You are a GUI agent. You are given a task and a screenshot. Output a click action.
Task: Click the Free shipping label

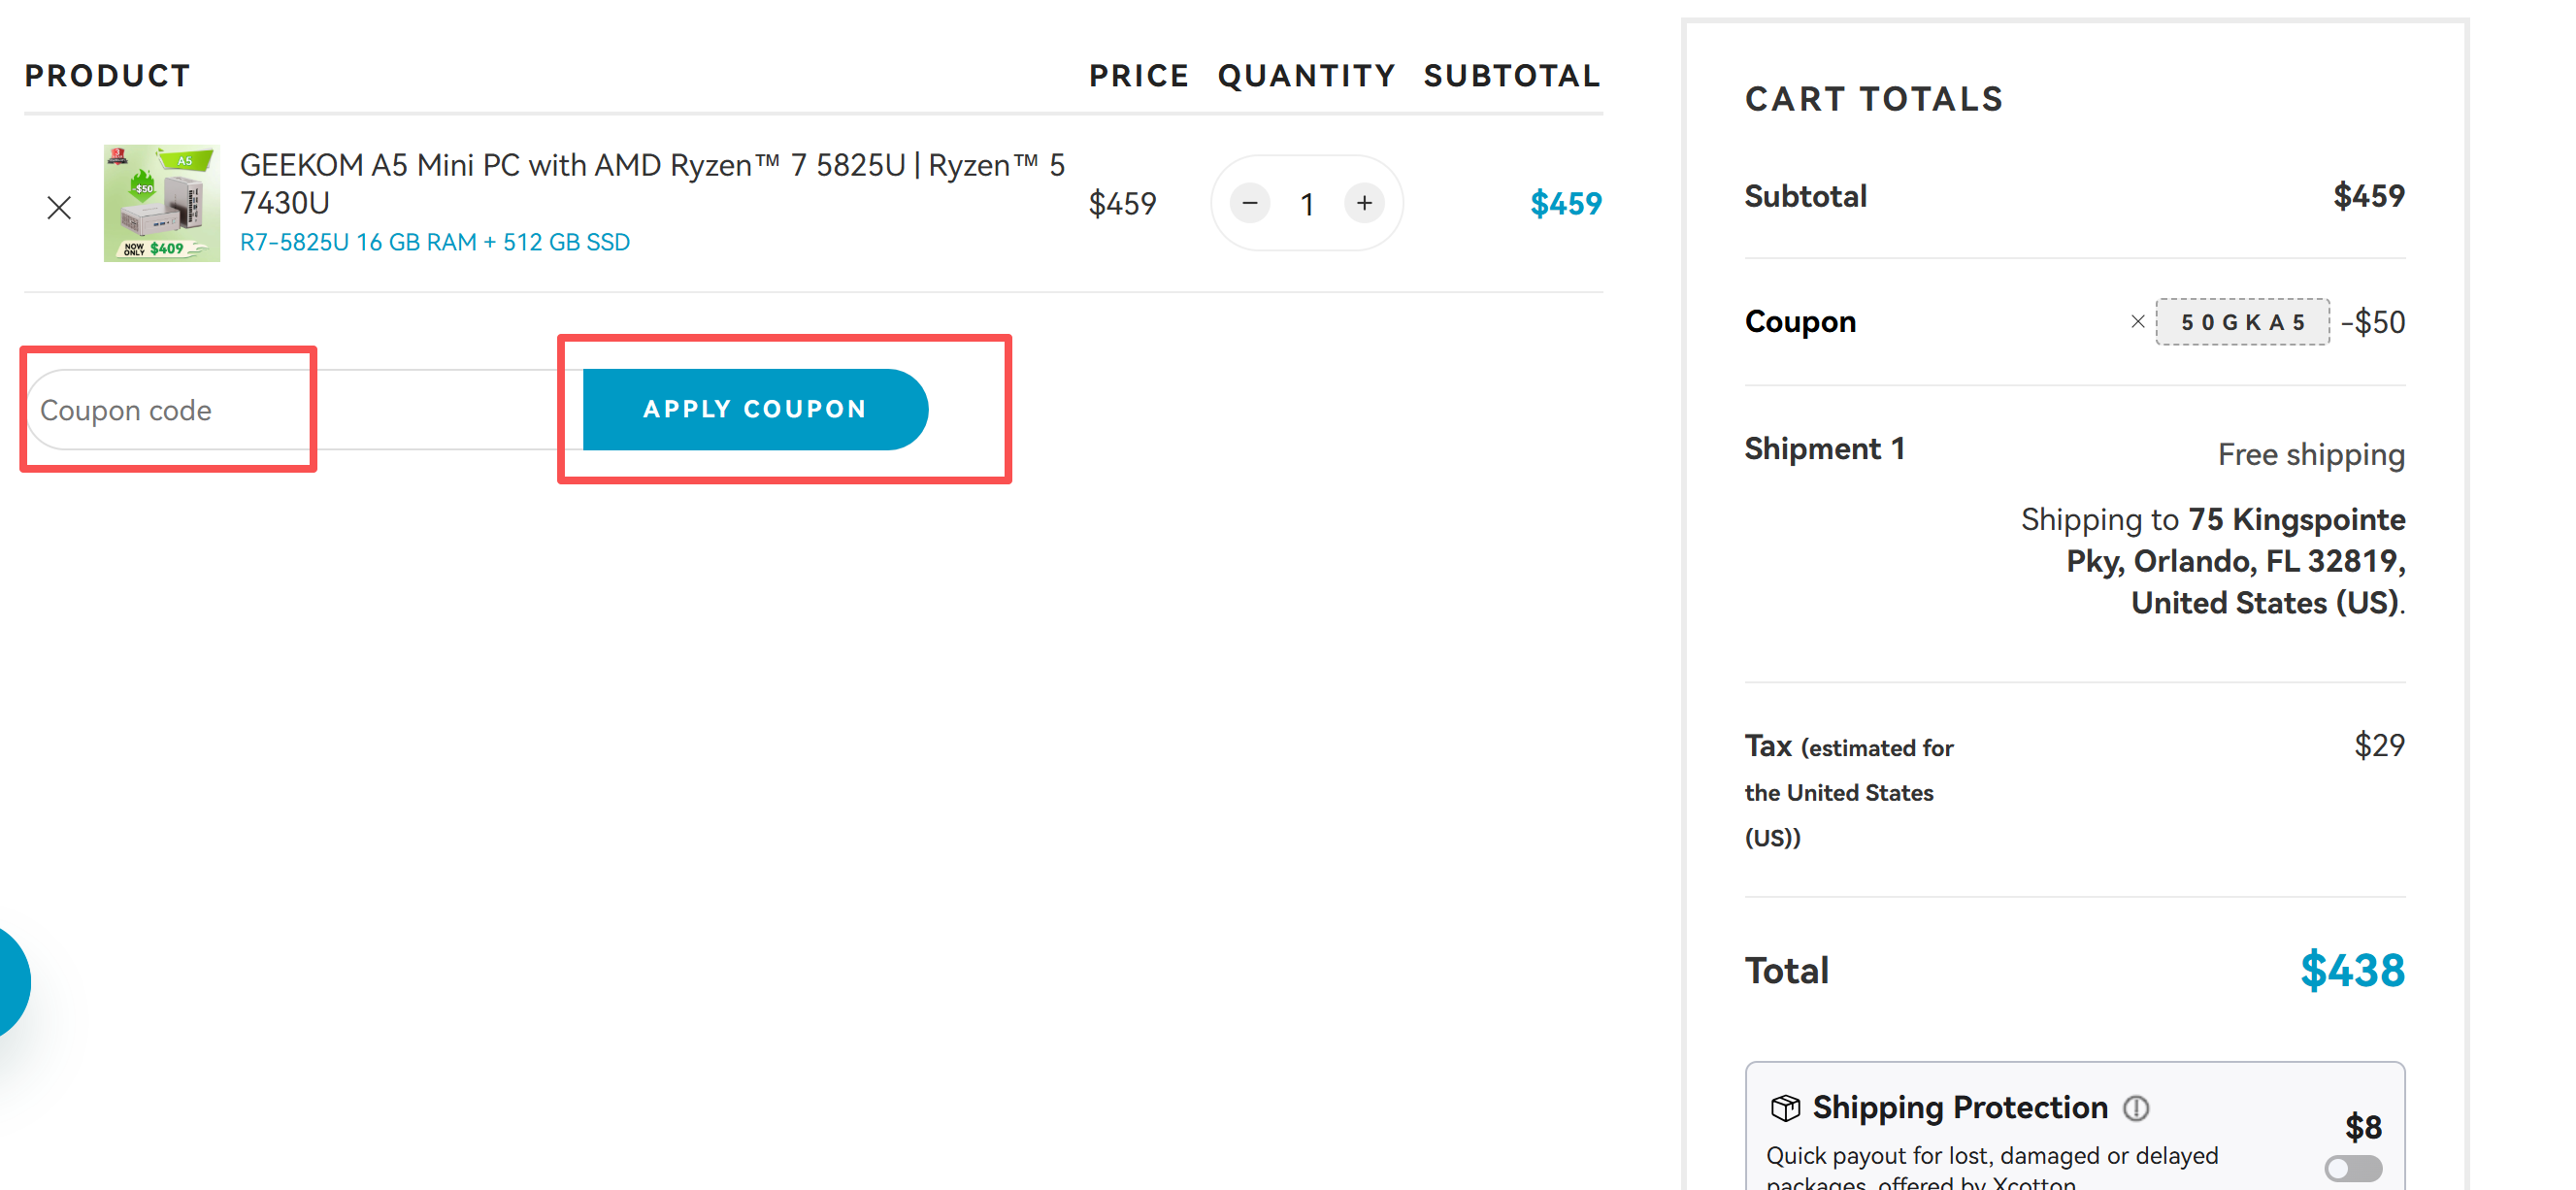click(x=2310, y=455)
